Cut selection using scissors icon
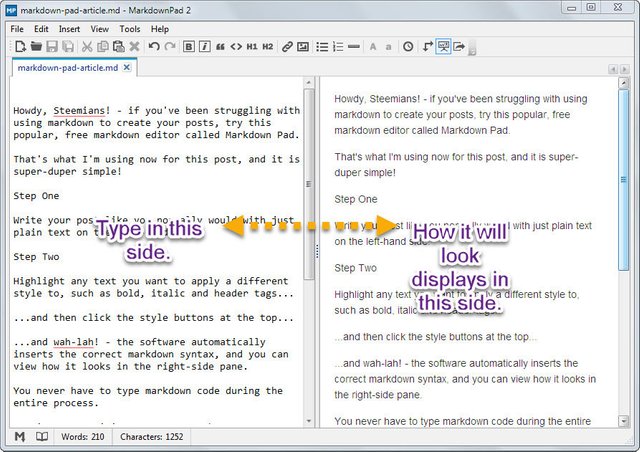Image resolution: width=640 pixels, height=452 pixels. tap(87, 47)
